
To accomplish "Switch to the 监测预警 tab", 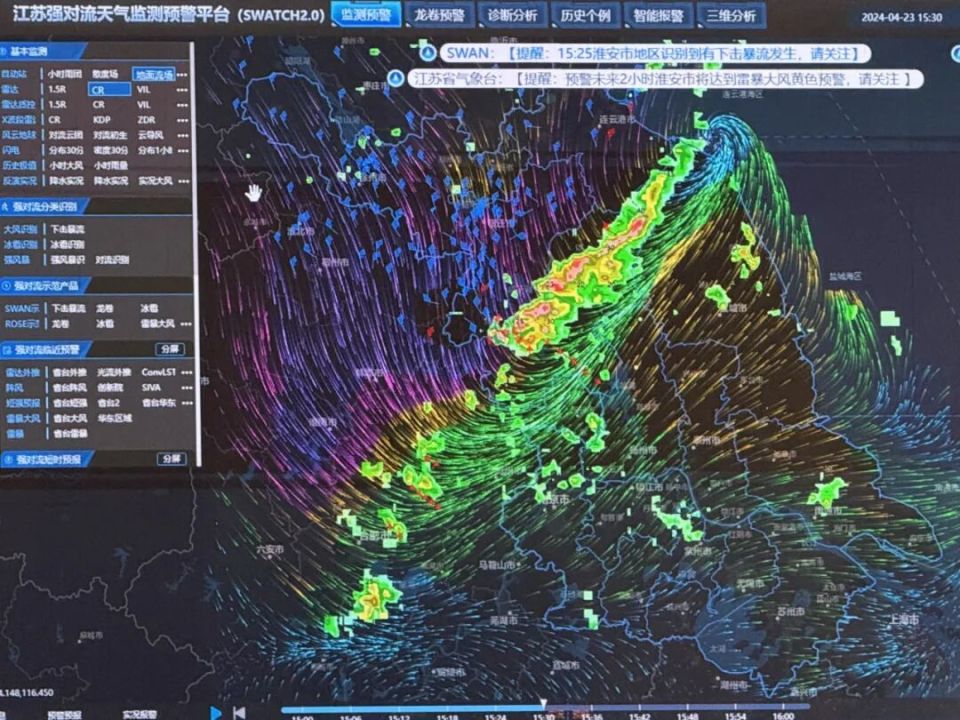I will (366, 15).
